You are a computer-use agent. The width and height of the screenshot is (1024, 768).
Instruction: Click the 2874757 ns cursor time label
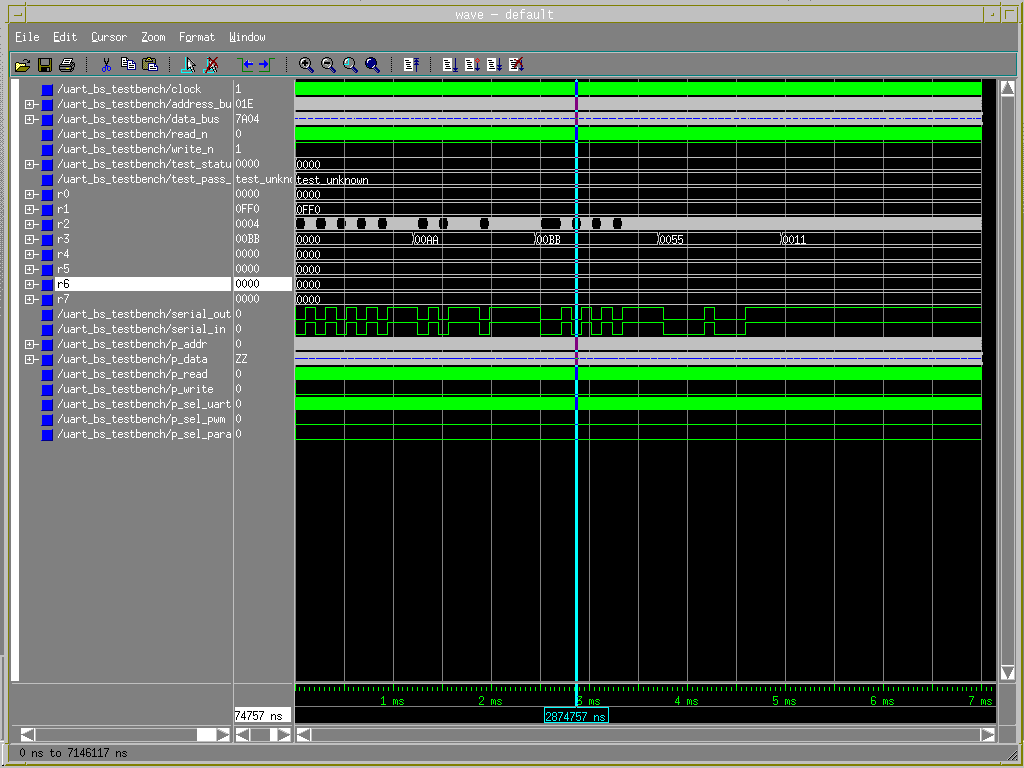(x=576, y=716)
